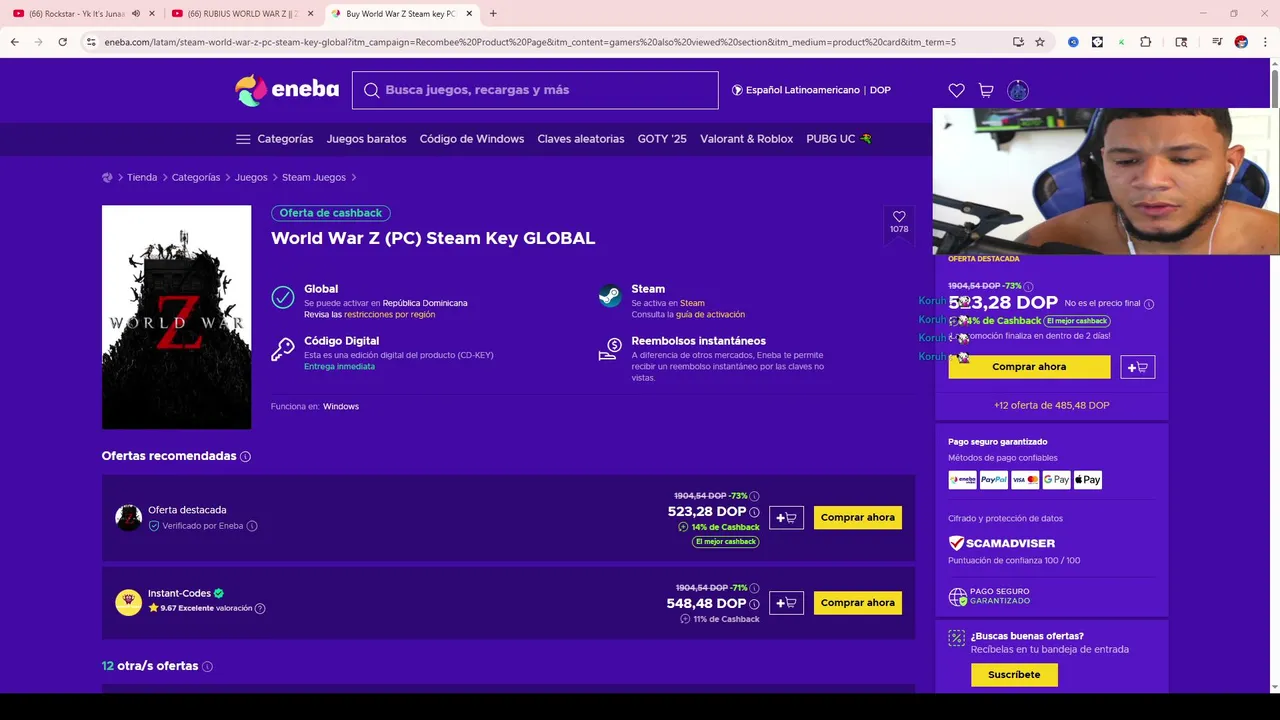Show info for No es el precio final
The image size is (1280, 720).
1148,304
